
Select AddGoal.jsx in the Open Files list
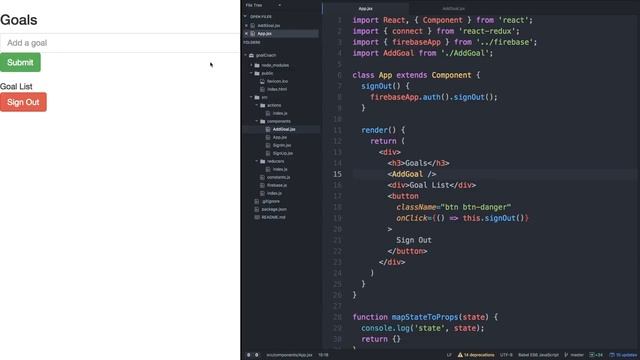(x=269, y=26)
